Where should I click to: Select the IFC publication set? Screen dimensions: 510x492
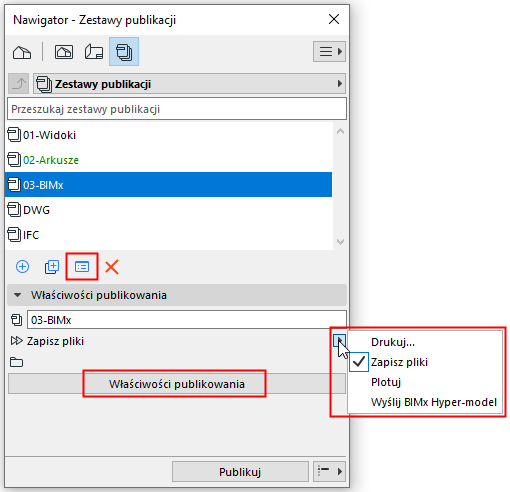click(x=169, y=235)
